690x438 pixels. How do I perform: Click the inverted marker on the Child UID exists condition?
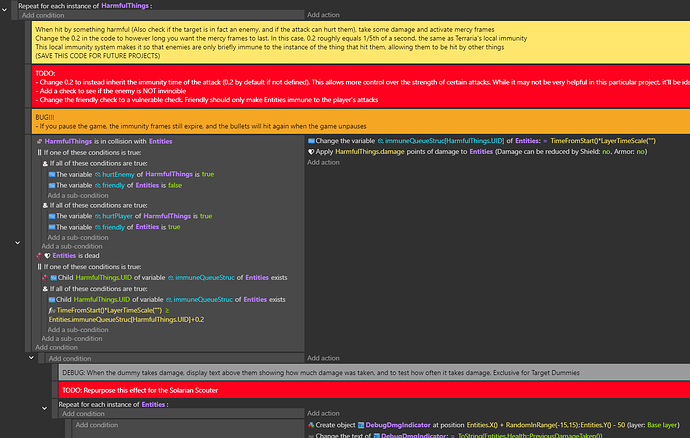pyautogui.click(x=45, y=278)
